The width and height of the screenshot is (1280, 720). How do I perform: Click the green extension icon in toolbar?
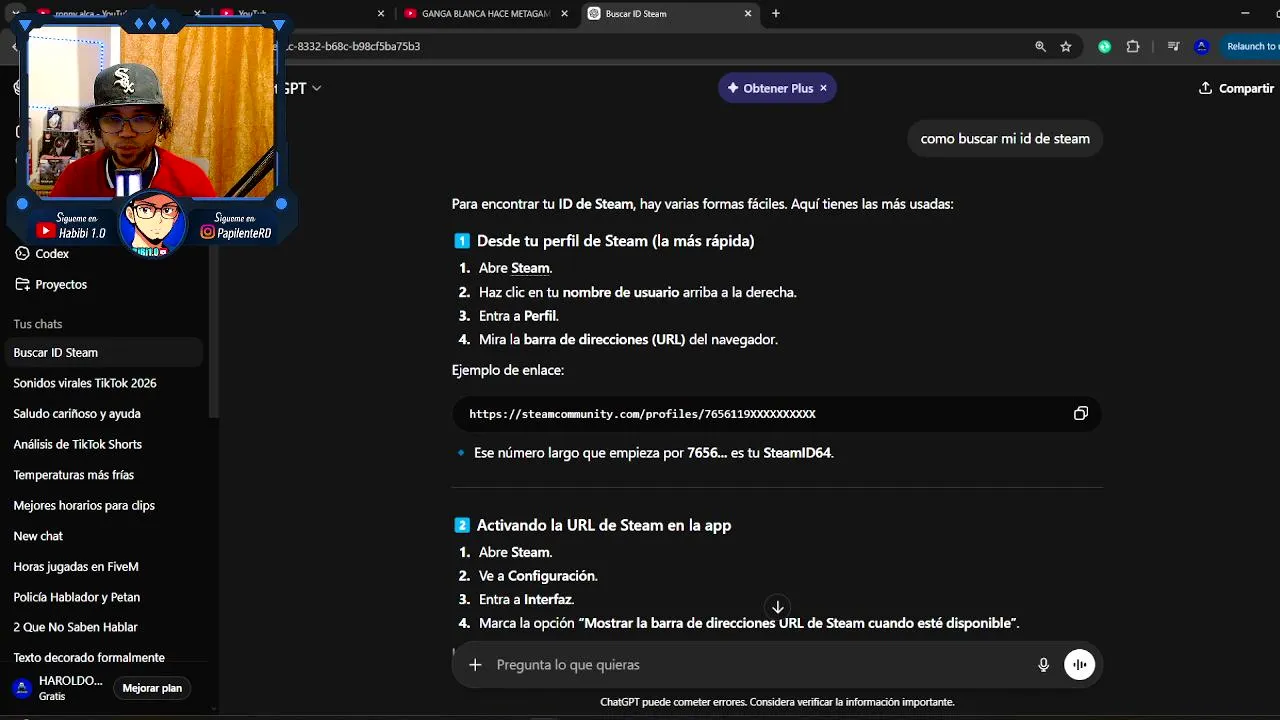[x=1104, y=46]
